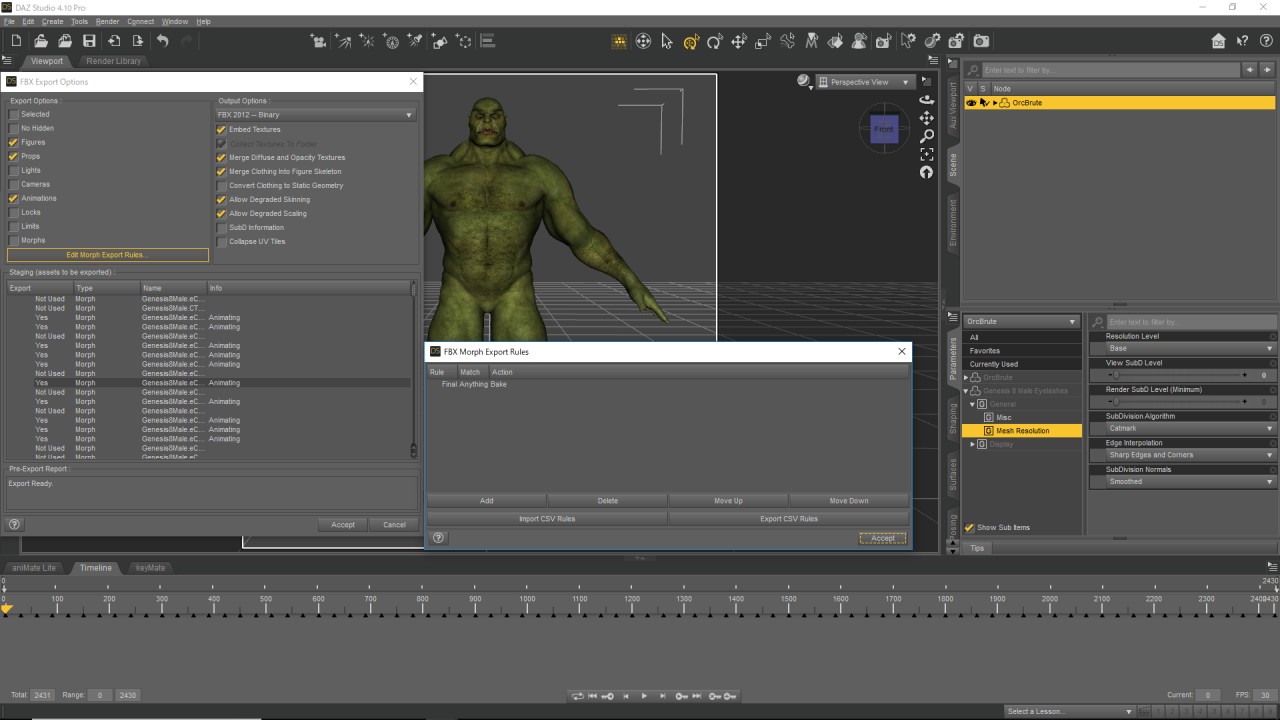Click Cancel in FBX Export Options dialog
The height and width of the screenshot is (720, 1280).
[x=394, y=524]
